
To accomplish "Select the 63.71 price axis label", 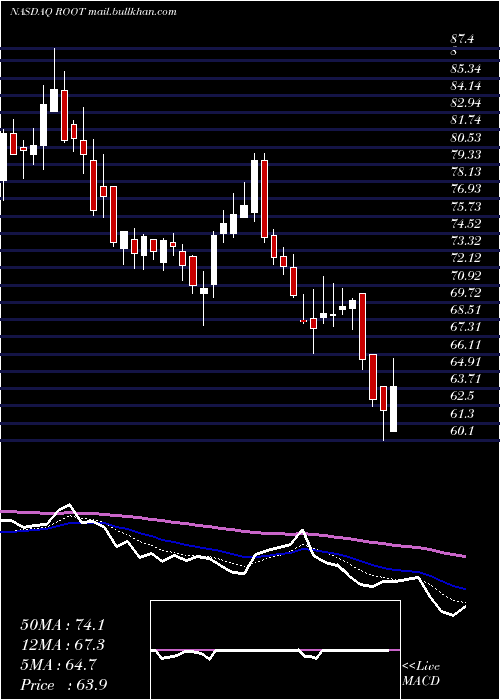I will 466,379.
